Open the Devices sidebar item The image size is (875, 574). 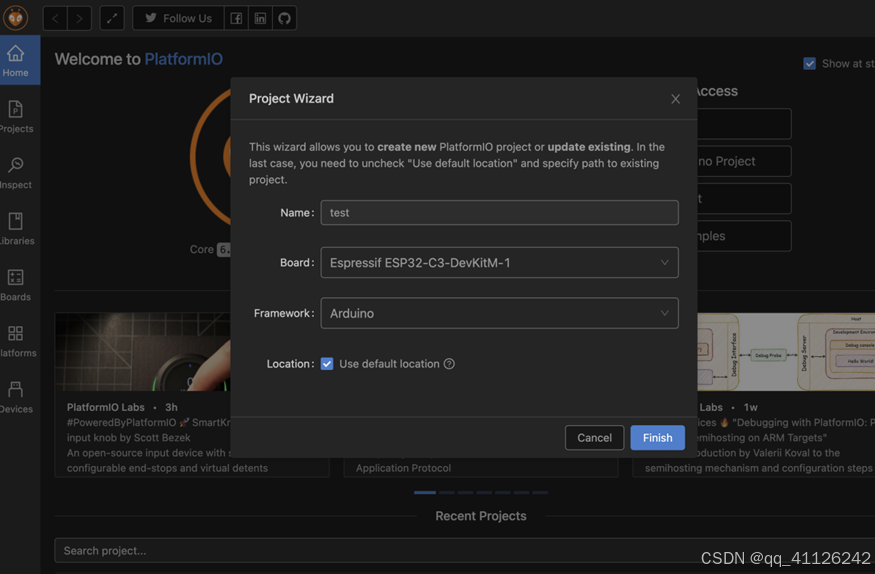point(16,397)
